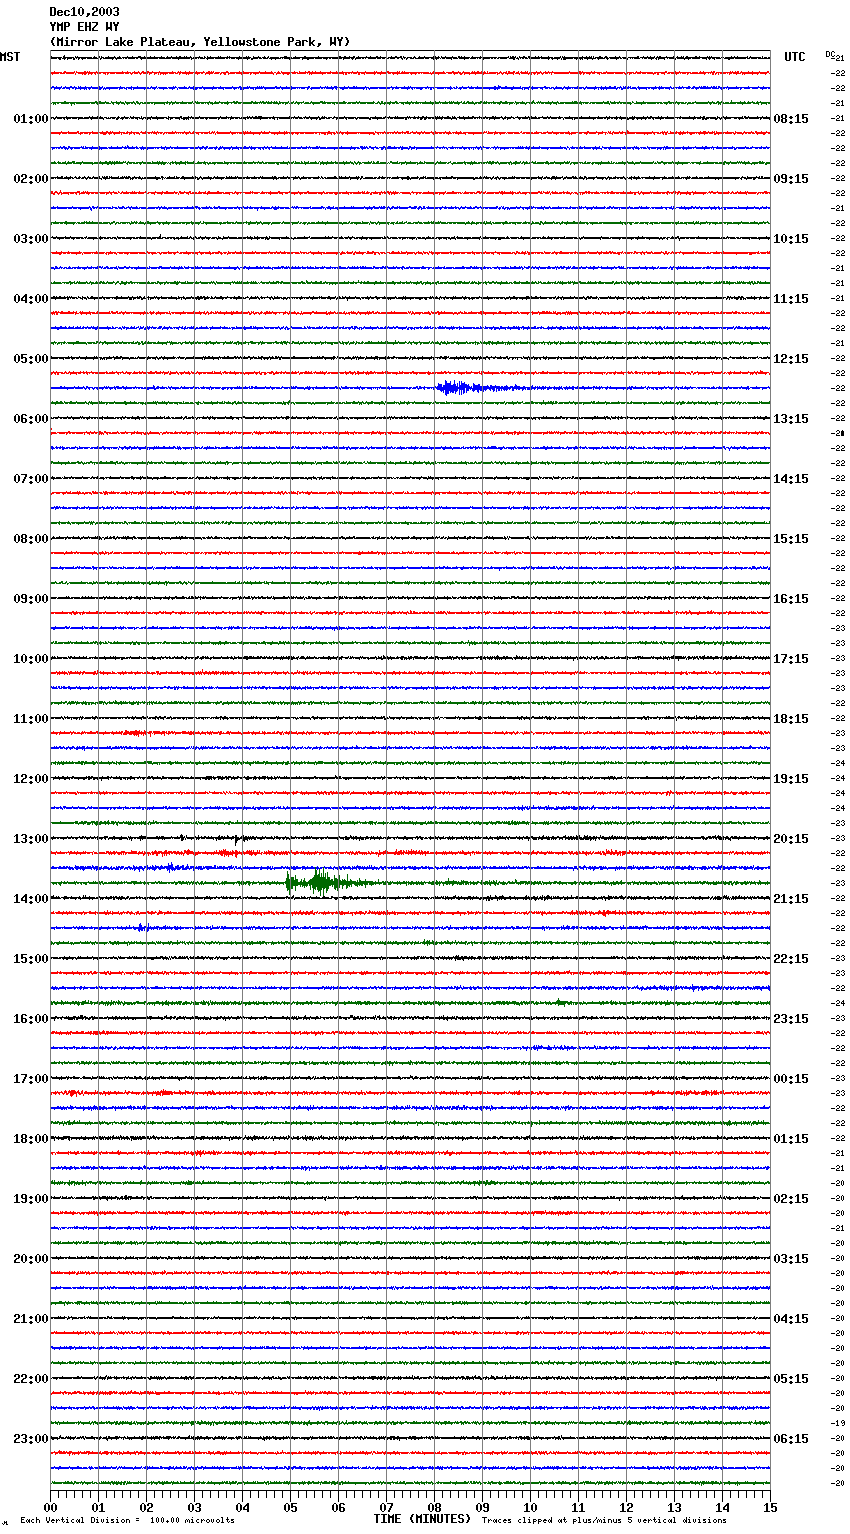The image size is (850, 1534).
Task: Click the Mirror Lake Plateau location subtitle
Action: point(200,42)
